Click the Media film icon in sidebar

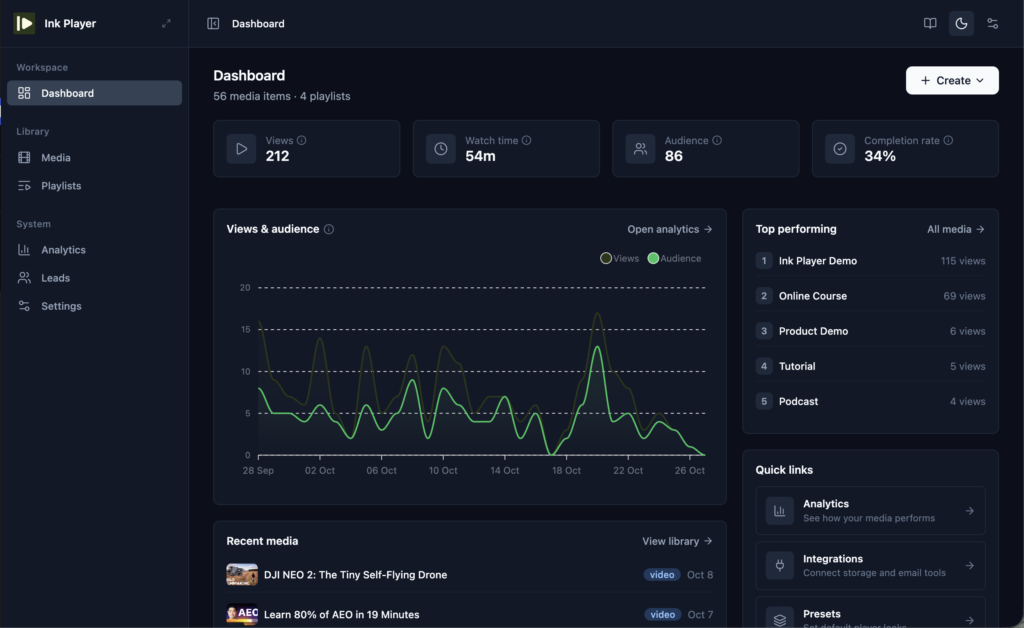[x=24, y=157]
